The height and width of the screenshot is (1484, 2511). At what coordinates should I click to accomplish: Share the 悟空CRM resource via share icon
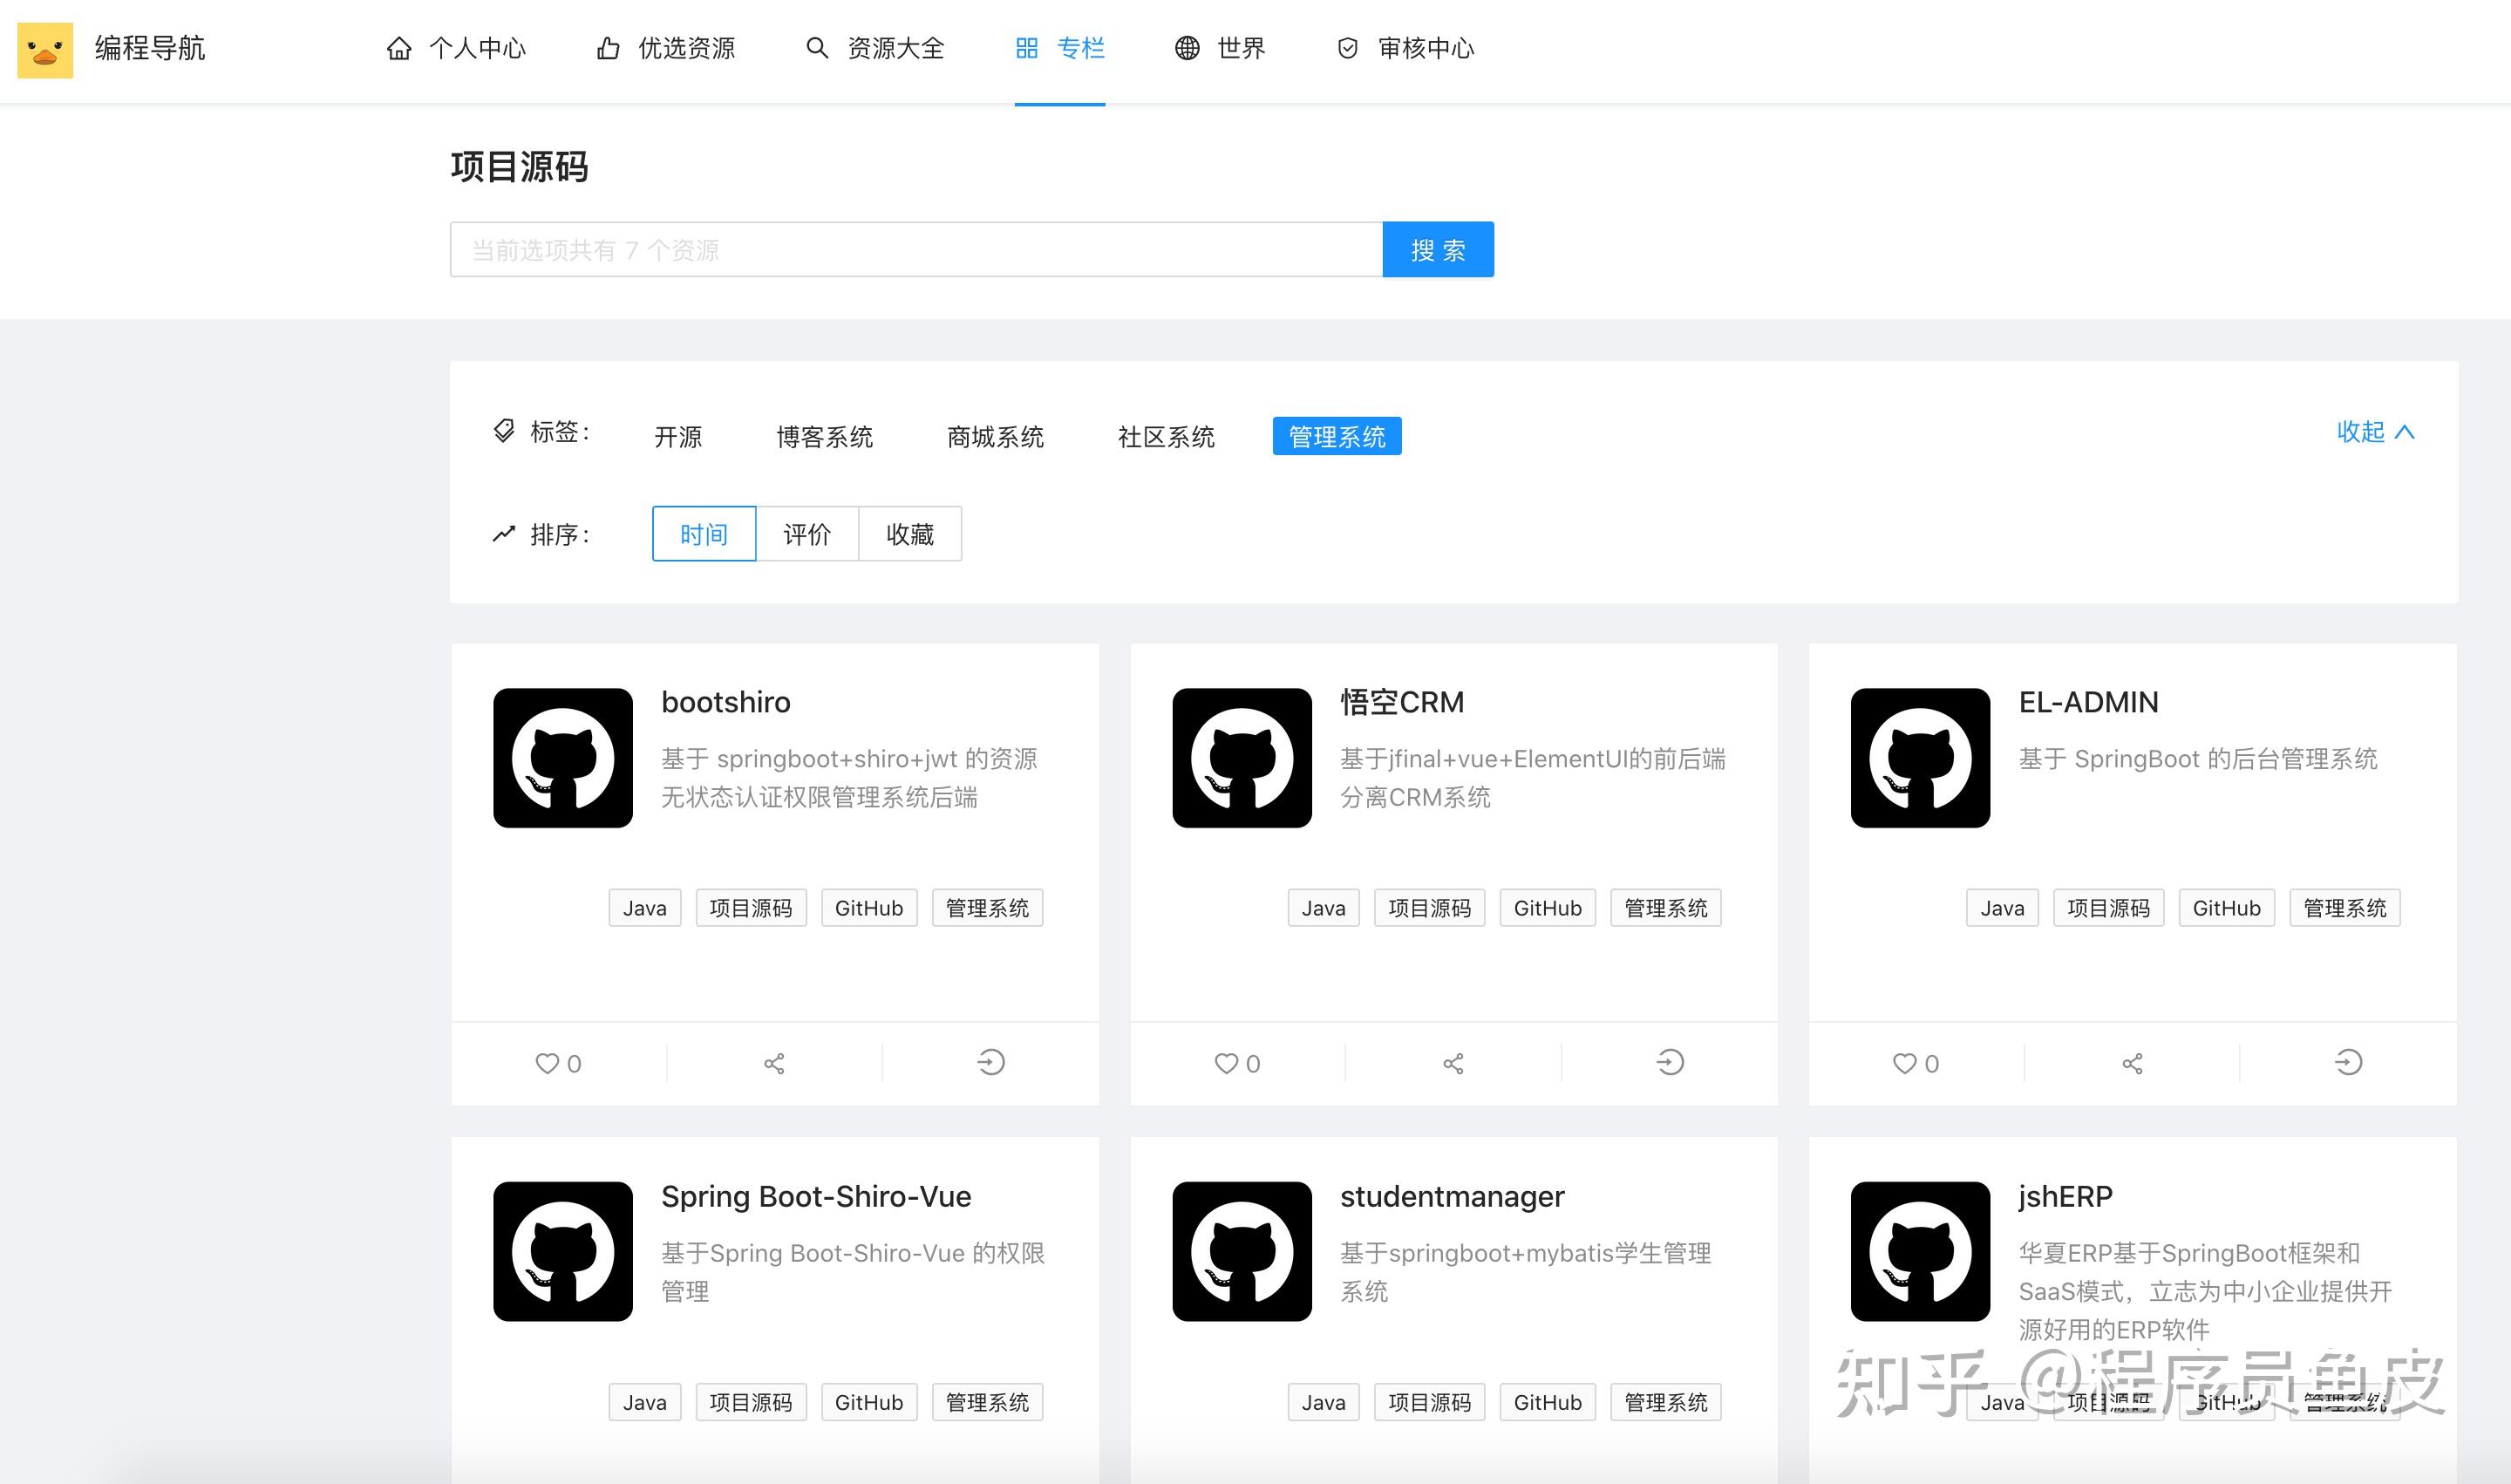pos(1453,1063)
